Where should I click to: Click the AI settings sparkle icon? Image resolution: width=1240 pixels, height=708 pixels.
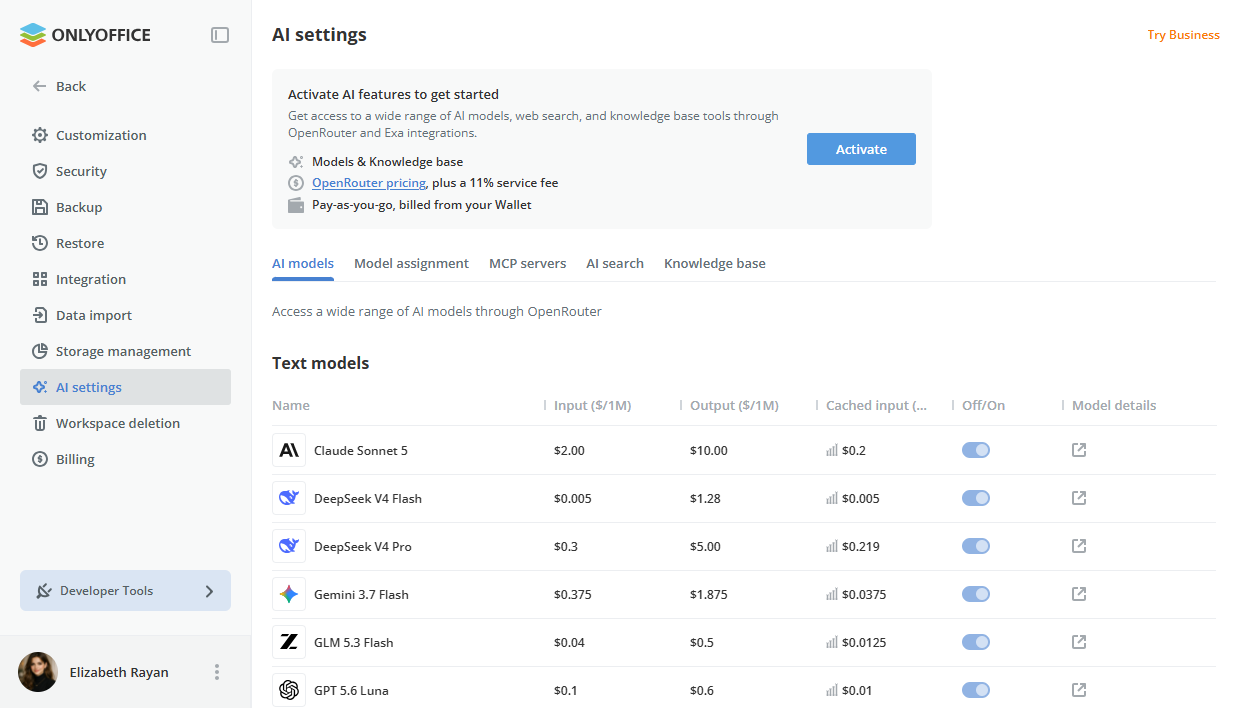click(x=40, y=387)
